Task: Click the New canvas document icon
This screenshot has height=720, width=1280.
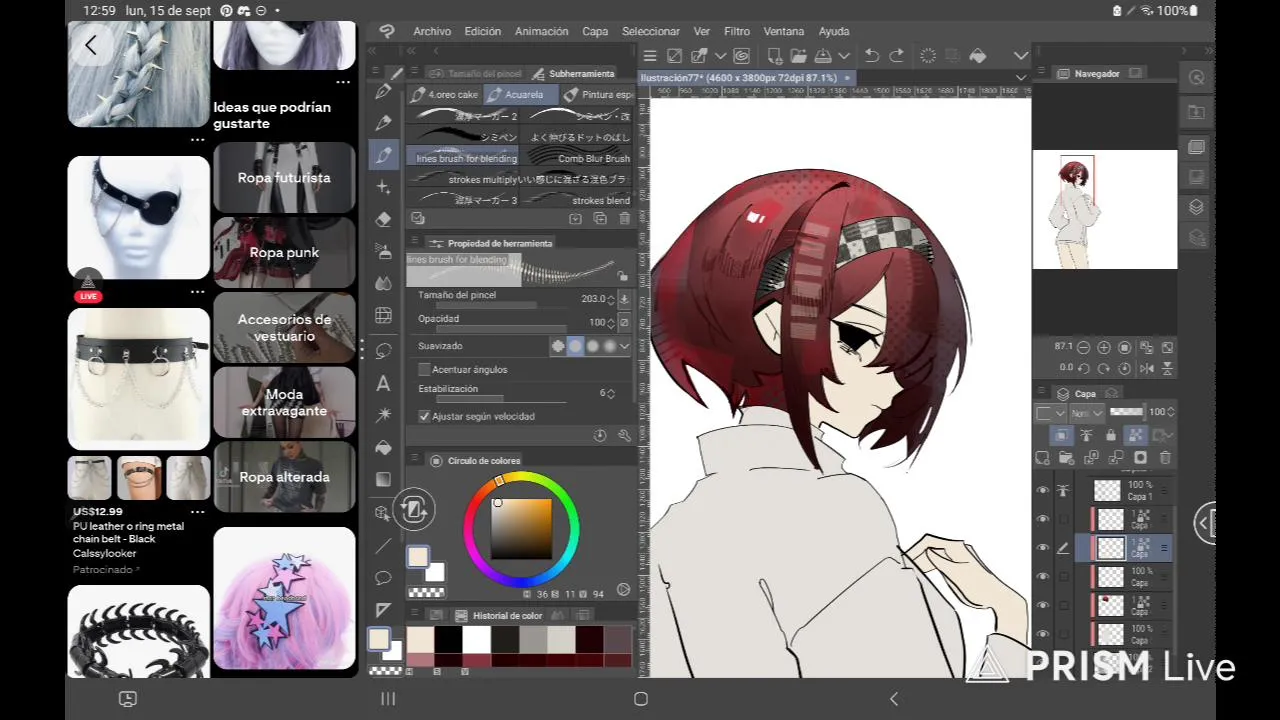Action: (775, 56)
